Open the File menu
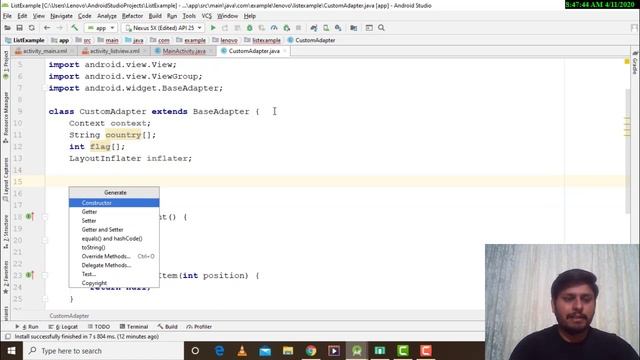 click(7, 16)
